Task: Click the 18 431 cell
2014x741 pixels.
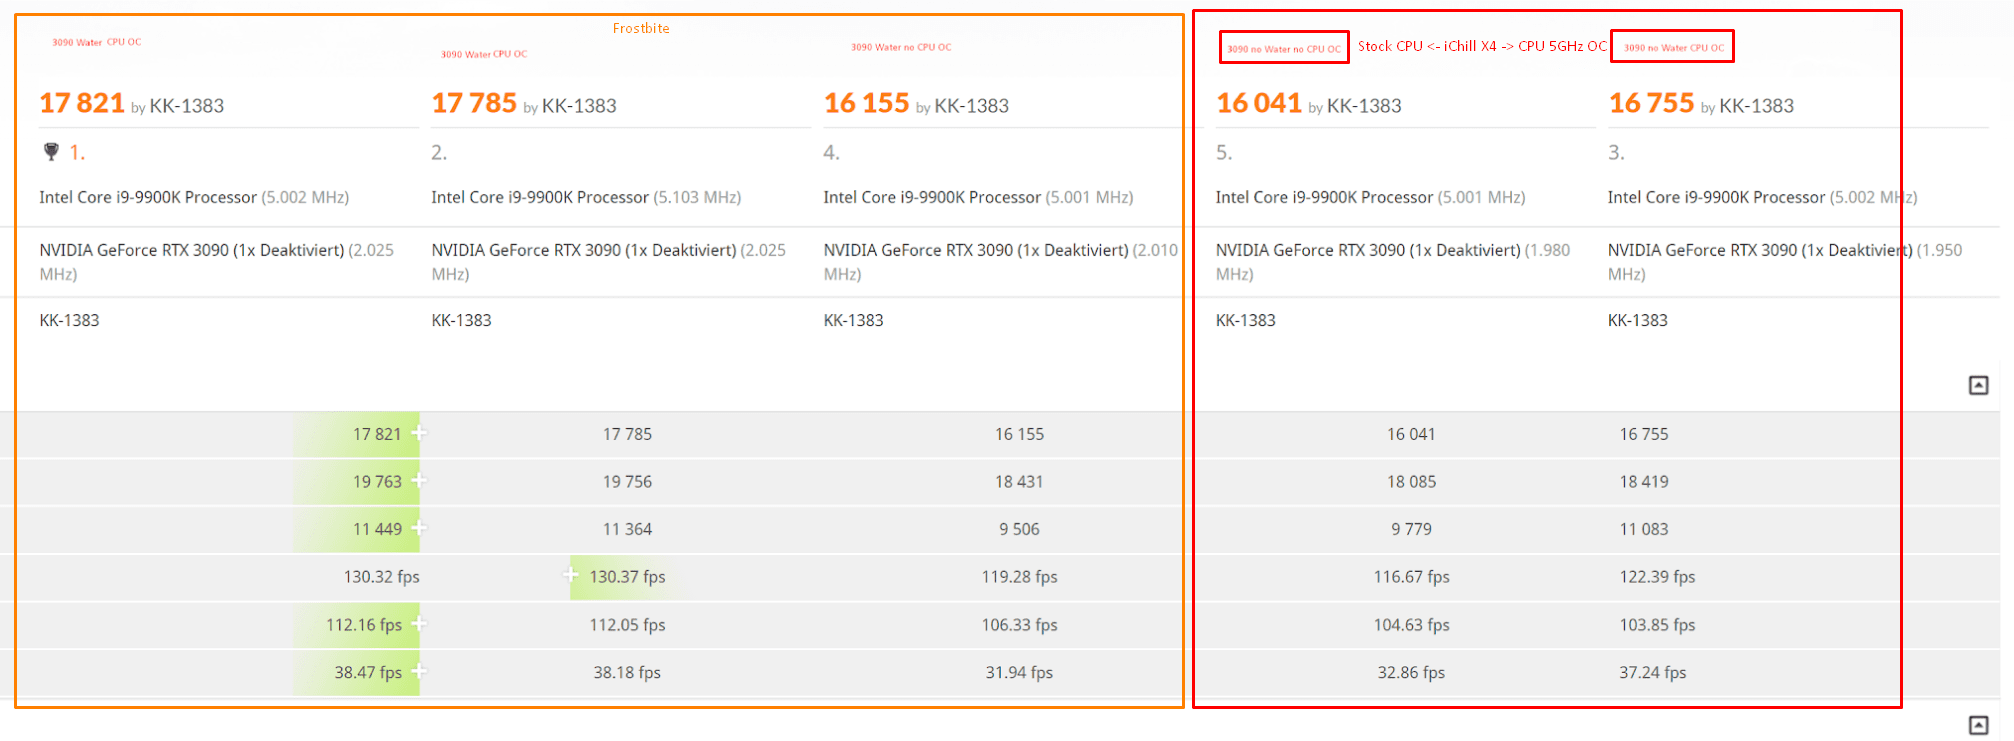Action: click(x=1019, y=481)
